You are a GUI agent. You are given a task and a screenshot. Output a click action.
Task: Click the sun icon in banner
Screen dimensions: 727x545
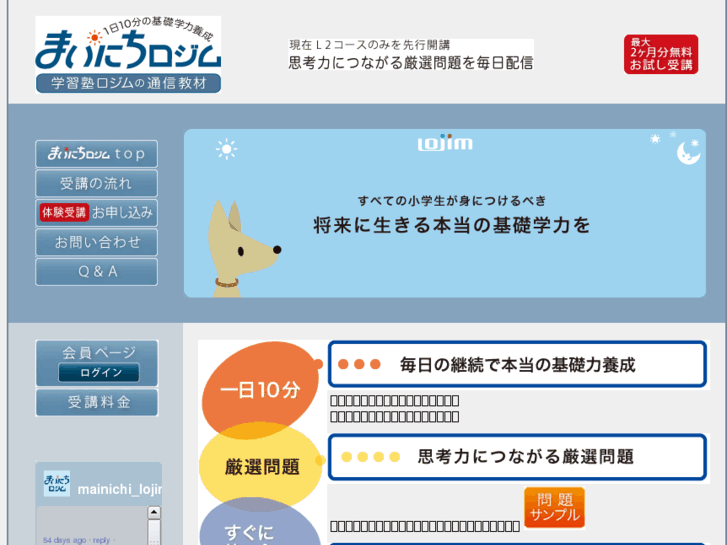226,149
